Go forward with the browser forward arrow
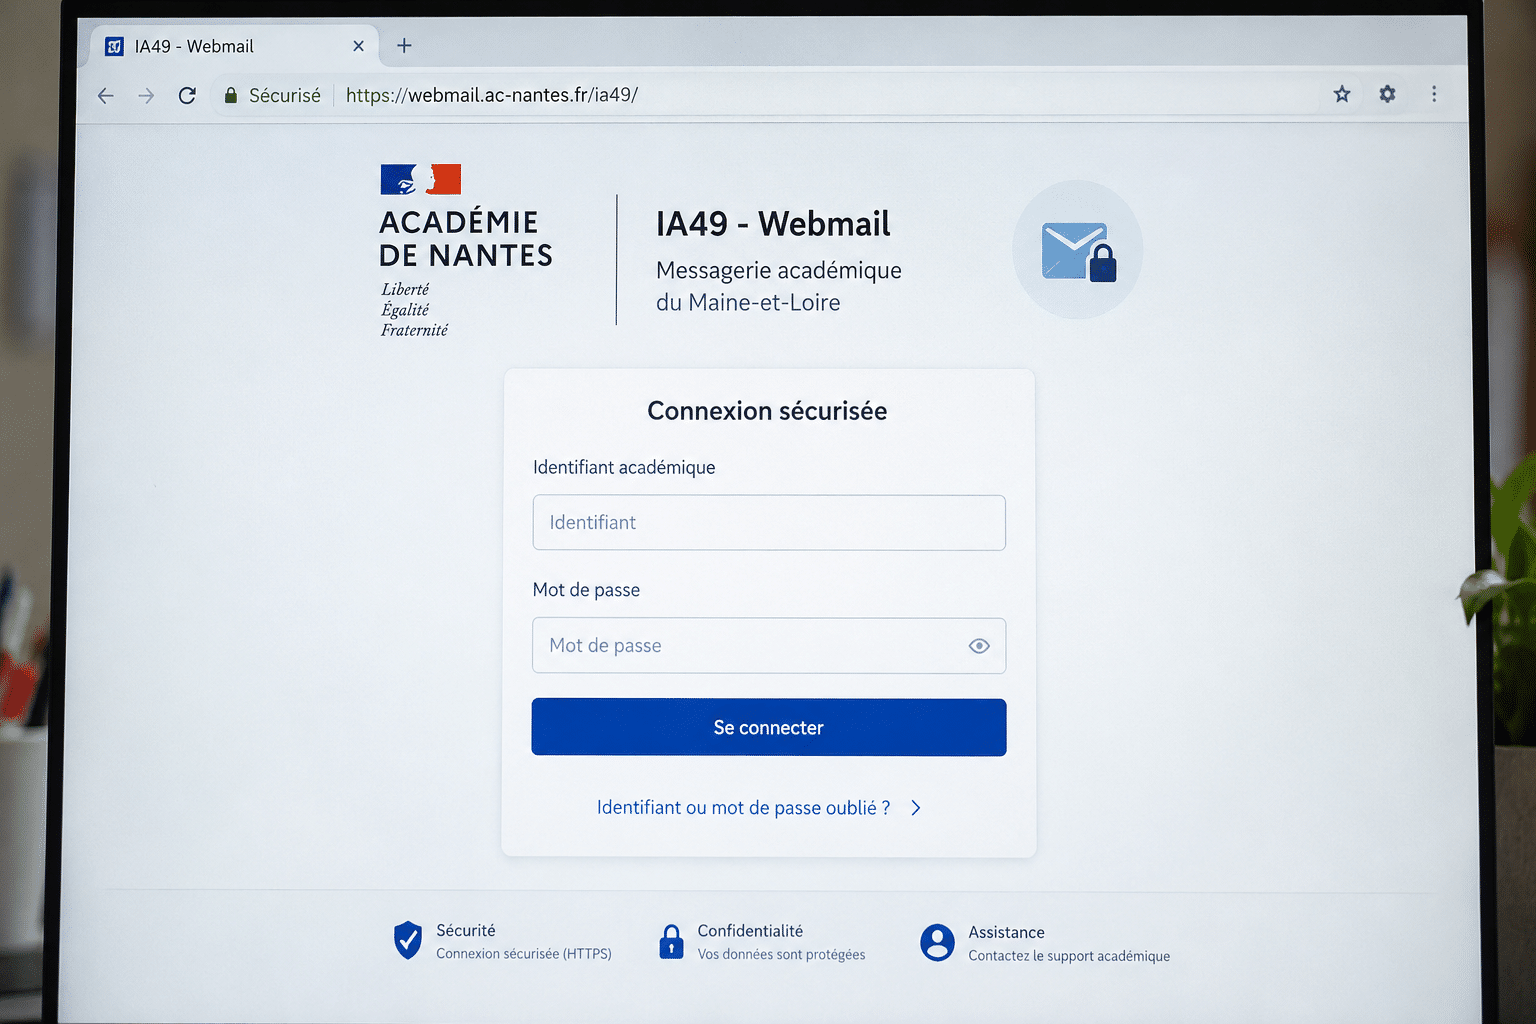This screenshot has height=1024, width=1536. (146, 96)
